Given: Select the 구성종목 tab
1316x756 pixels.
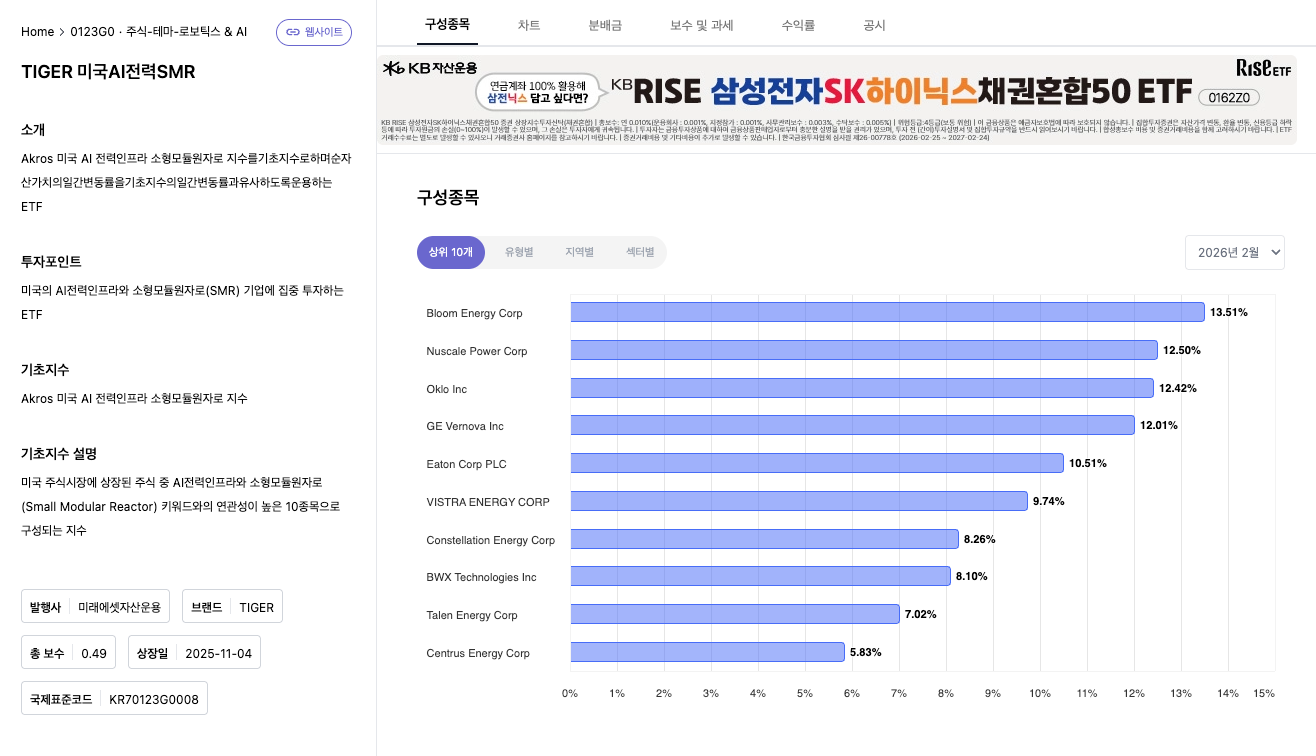Looking at the screenshot, I should click(x=447, y=24).
